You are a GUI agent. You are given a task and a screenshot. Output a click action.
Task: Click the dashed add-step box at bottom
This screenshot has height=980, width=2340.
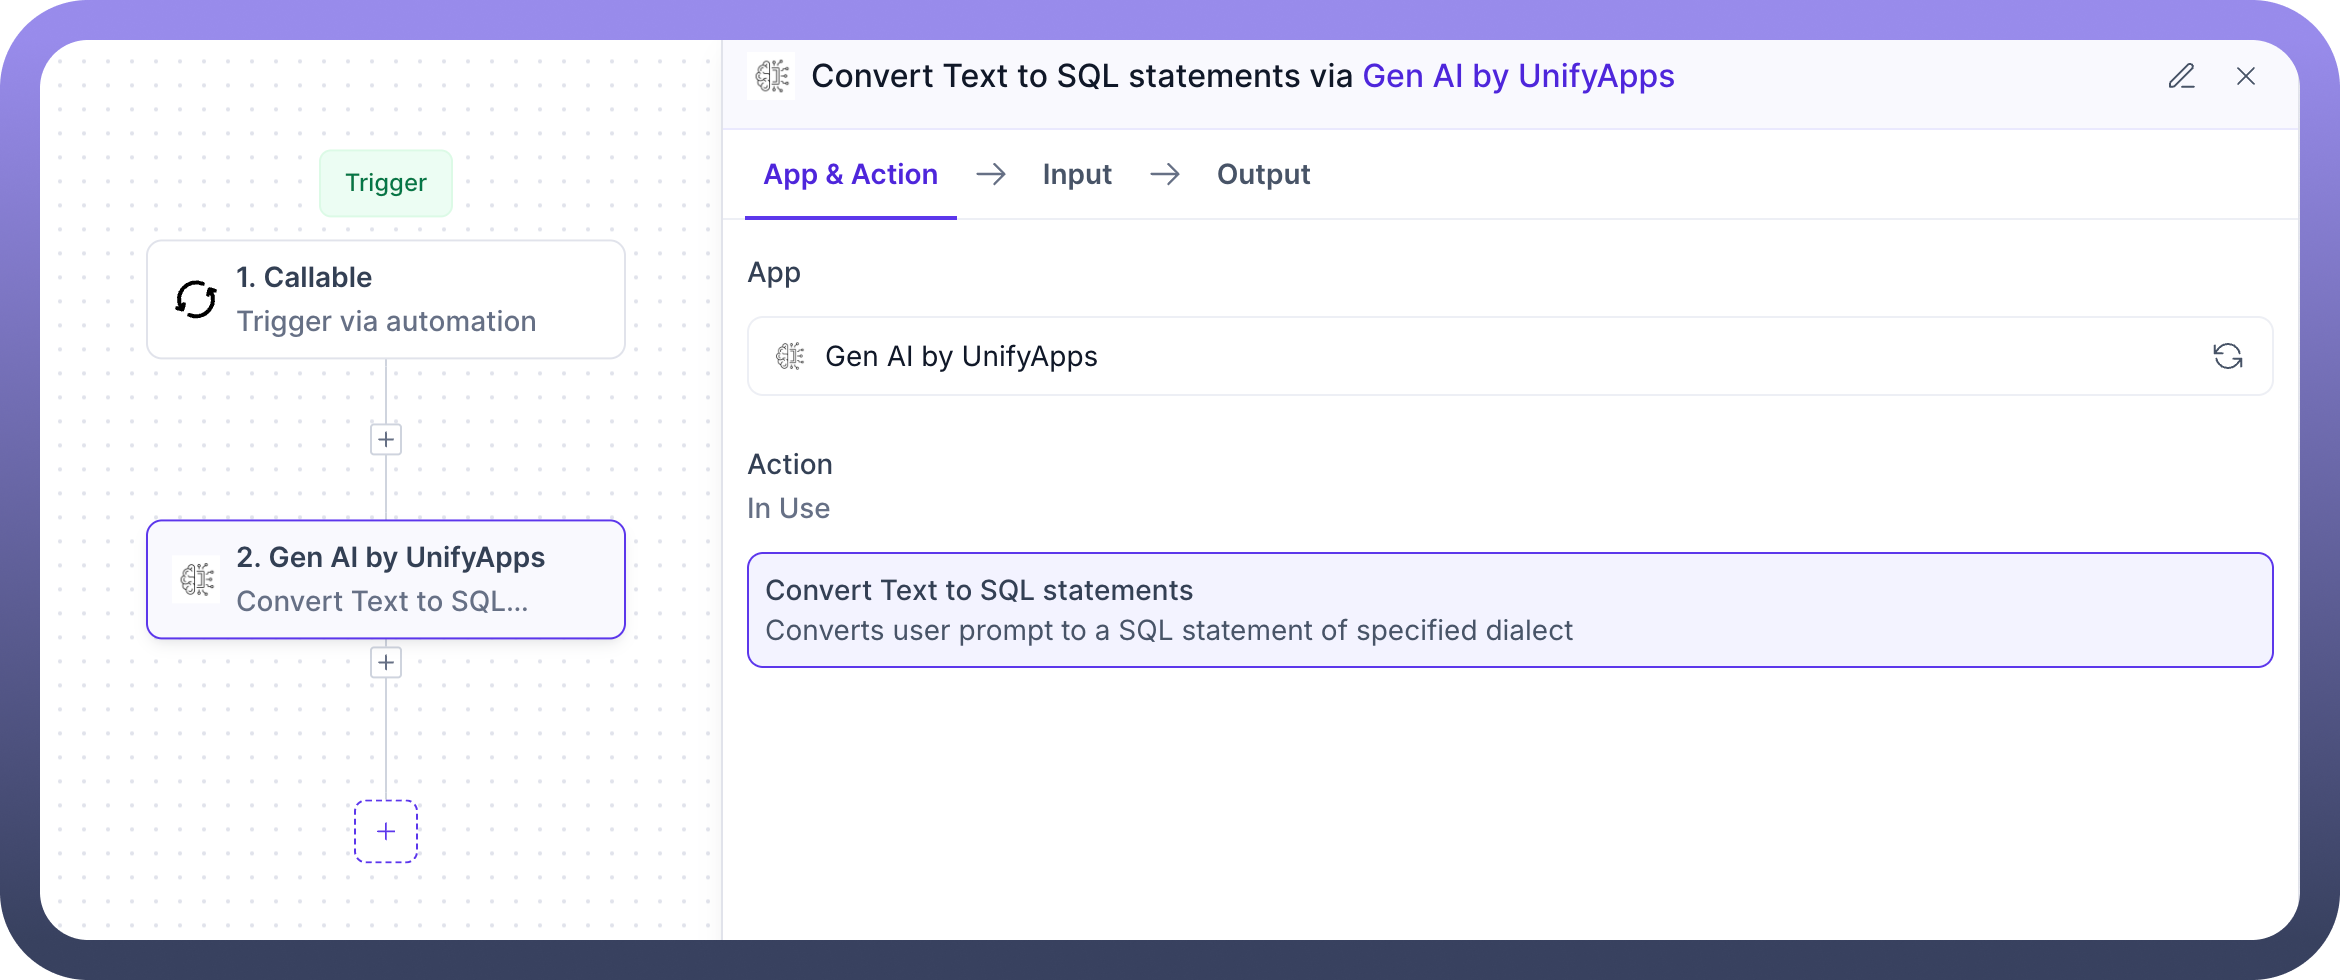tap(386, 831)
